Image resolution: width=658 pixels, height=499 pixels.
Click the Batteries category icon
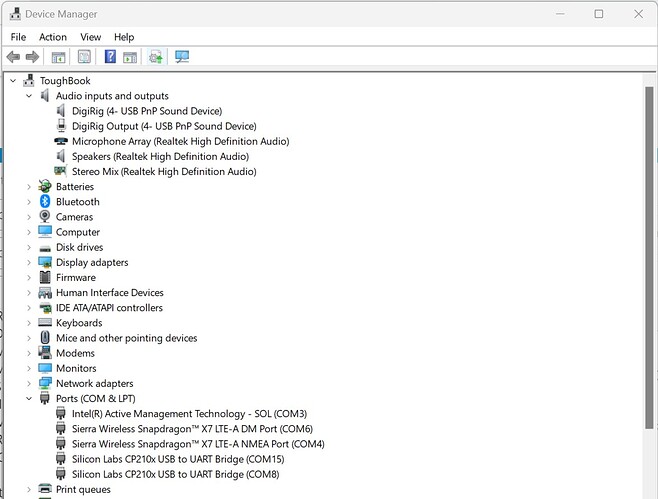45,186
